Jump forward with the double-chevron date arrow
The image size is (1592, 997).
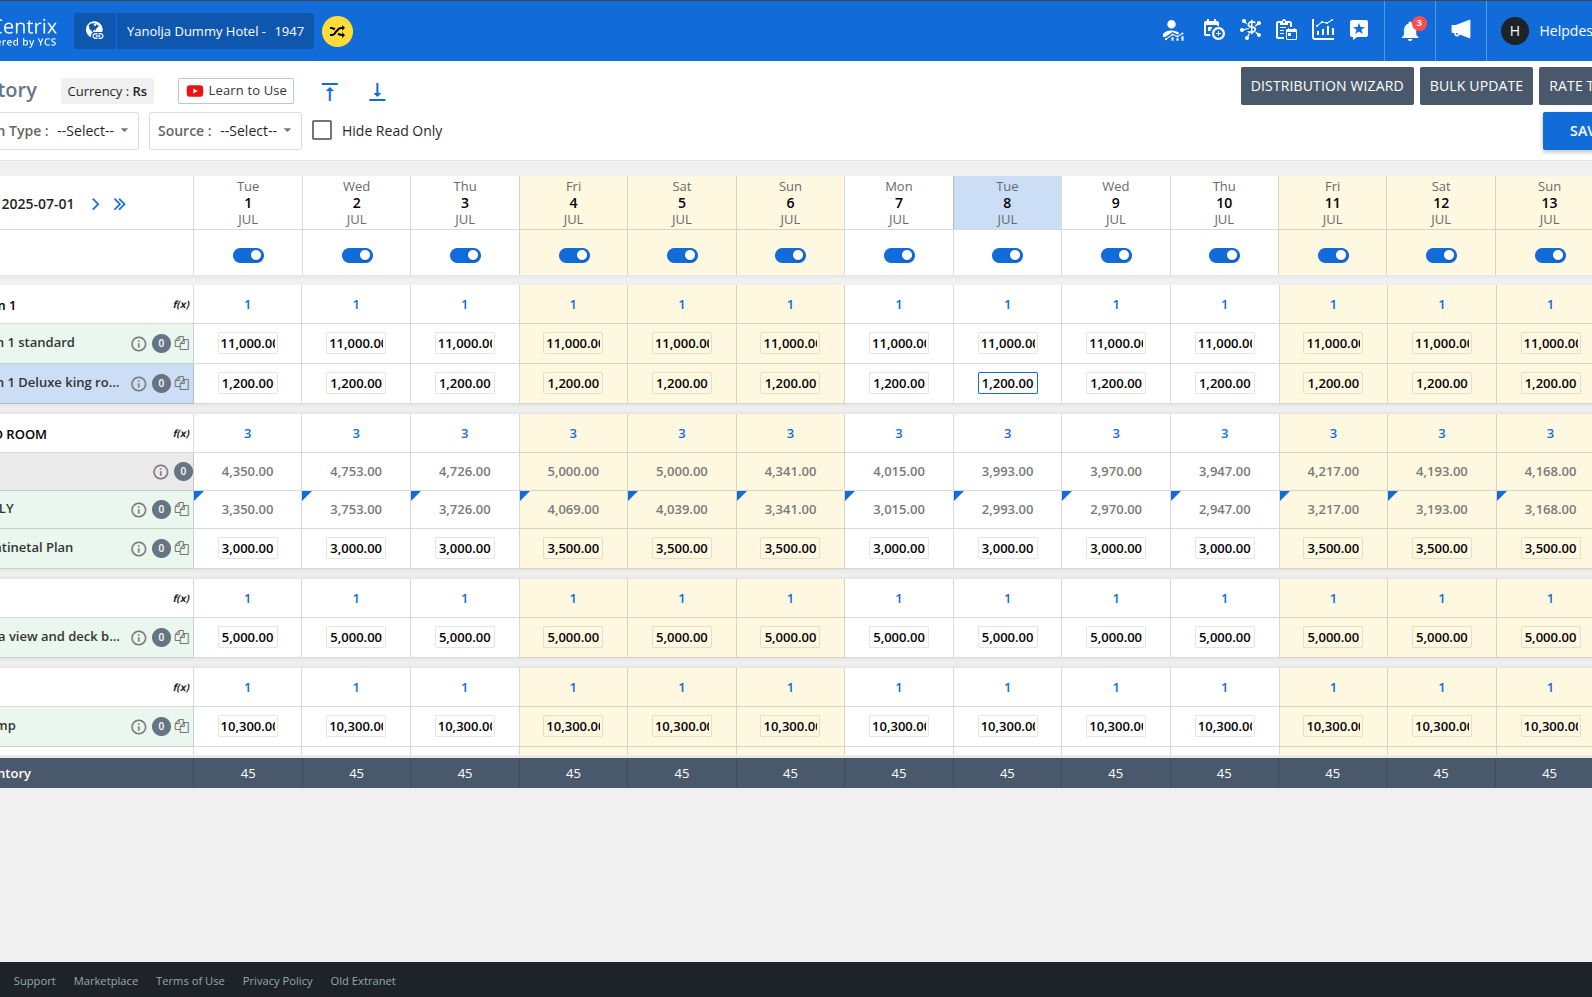[120, 204]
